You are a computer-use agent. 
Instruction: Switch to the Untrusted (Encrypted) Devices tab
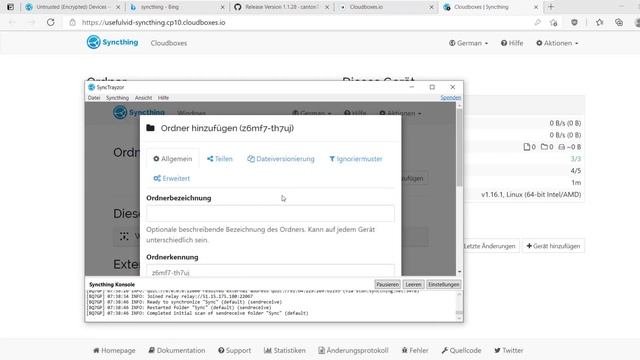point(73,7)
